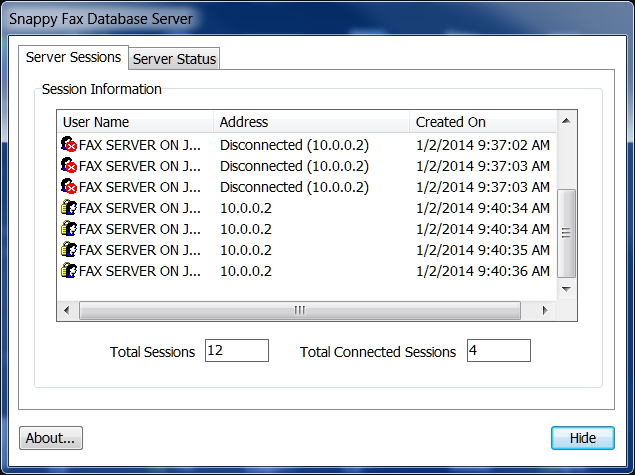Click the 10.0.0.2 address in 9:40:35 row
Viewport: 635px width, 475px height.
[246, 250]
